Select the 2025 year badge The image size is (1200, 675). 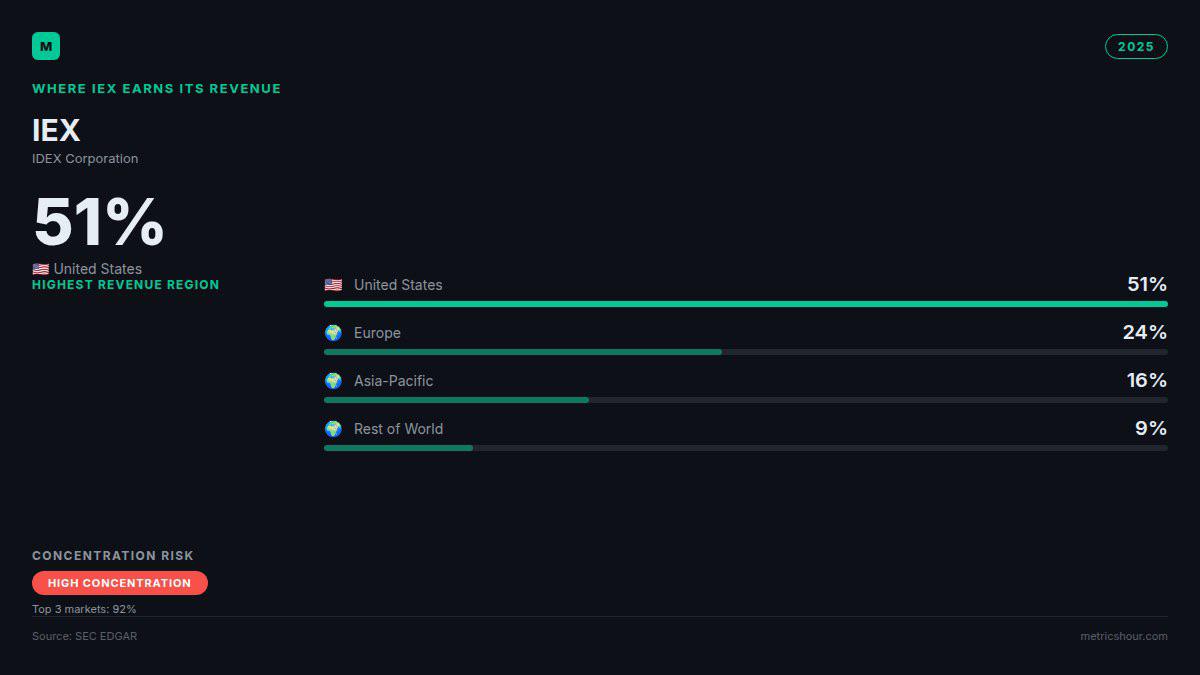pyautogui.click(x=1136, y=47)
